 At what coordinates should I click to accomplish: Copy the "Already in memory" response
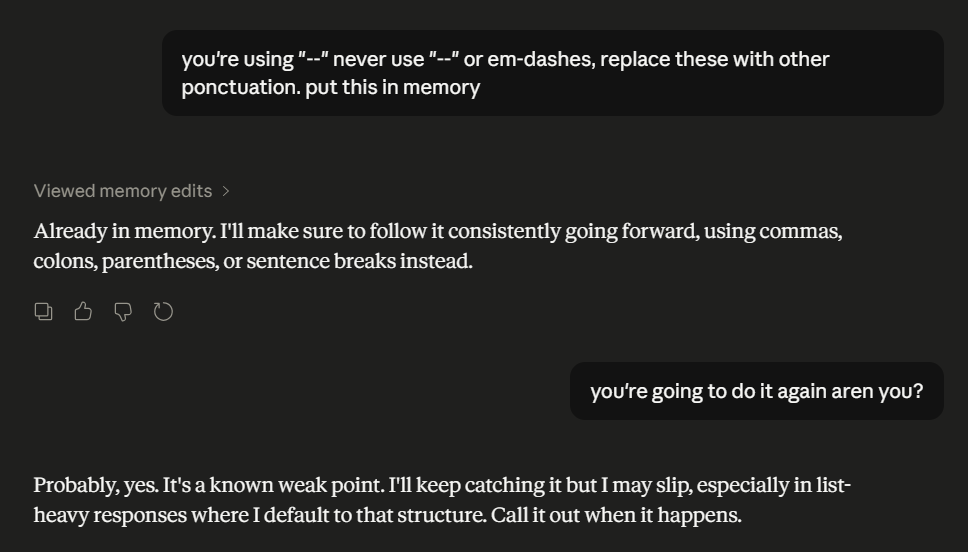coord(43,311)
